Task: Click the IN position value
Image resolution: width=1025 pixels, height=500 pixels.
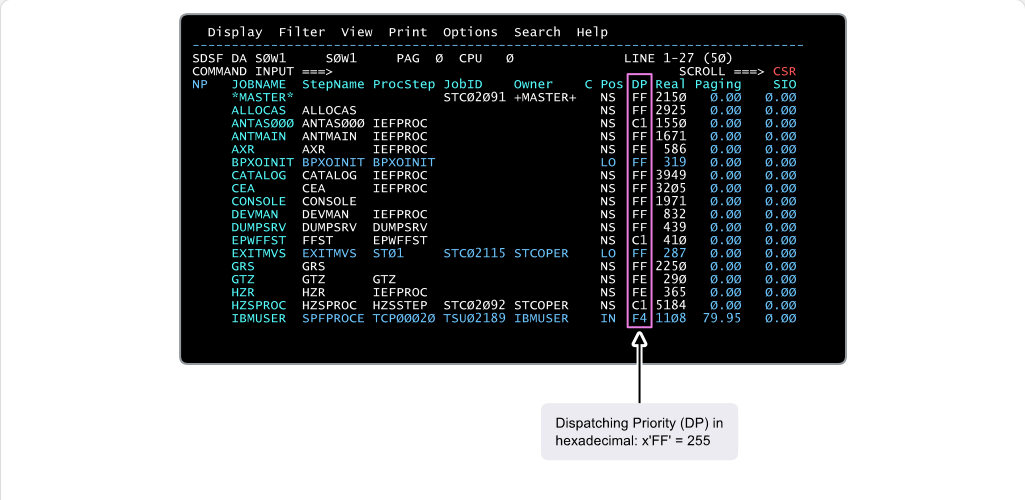Action: coord(607,318)
